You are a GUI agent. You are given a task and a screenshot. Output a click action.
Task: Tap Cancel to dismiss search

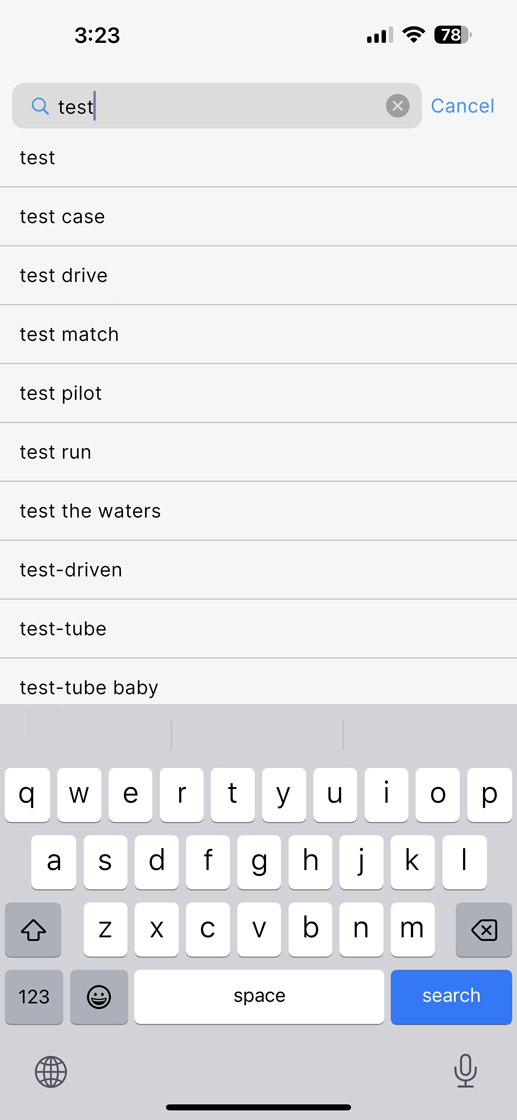pyautogui.click(x=462, y=106)
